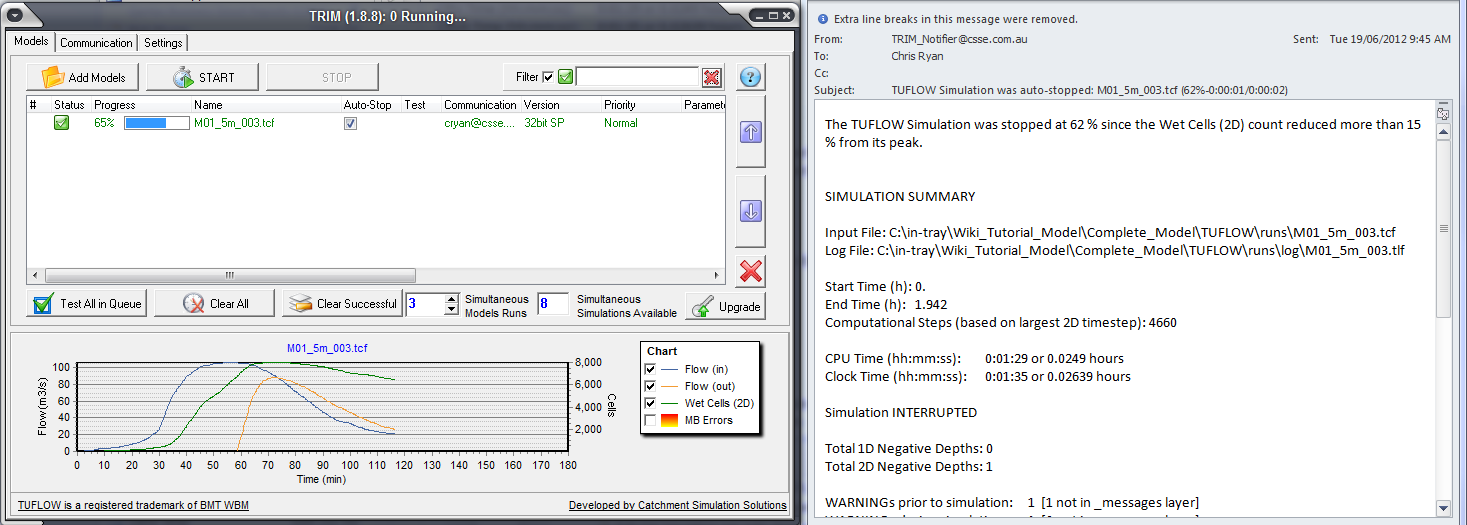Screen dimensions: 1467x525
Task: Increase Simultaneous Models Runs with up arrow
Action: point(451,298)
